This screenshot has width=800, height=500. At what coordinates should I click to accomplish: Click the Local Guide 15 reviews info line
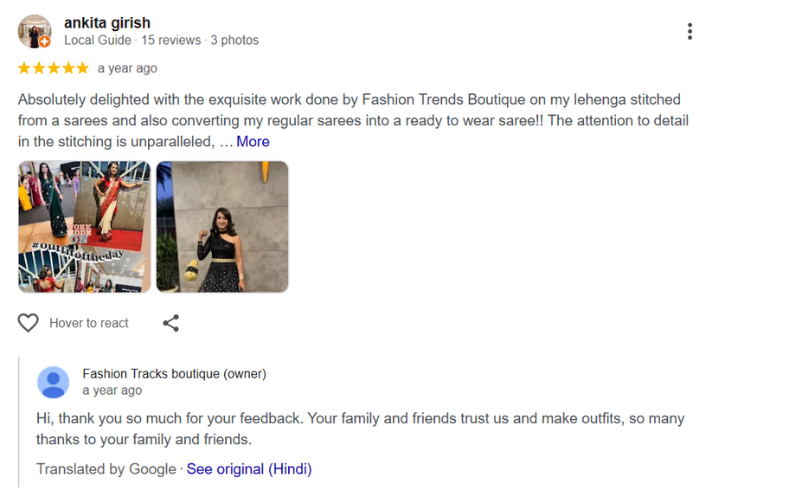pyautogui.click(x=161, y=40)
